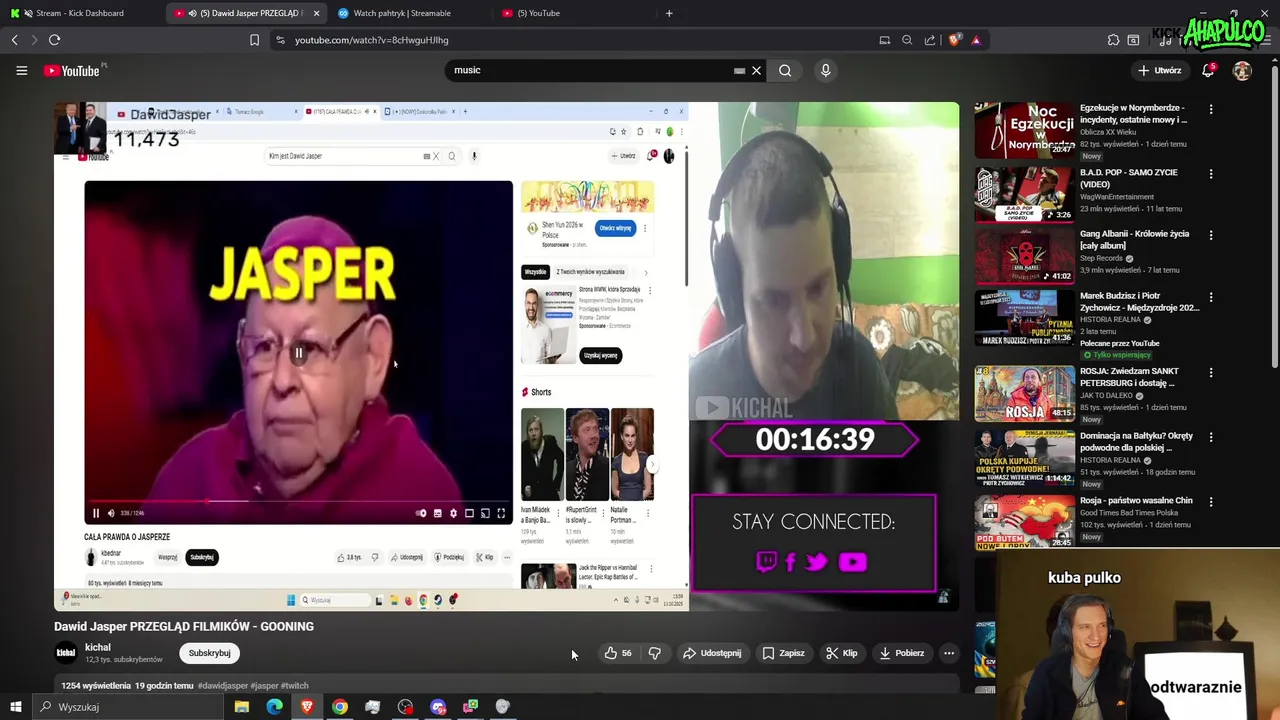Open options menu for Rosja państwo wasalne video
1280x720 pixels.
(1211, 501)
